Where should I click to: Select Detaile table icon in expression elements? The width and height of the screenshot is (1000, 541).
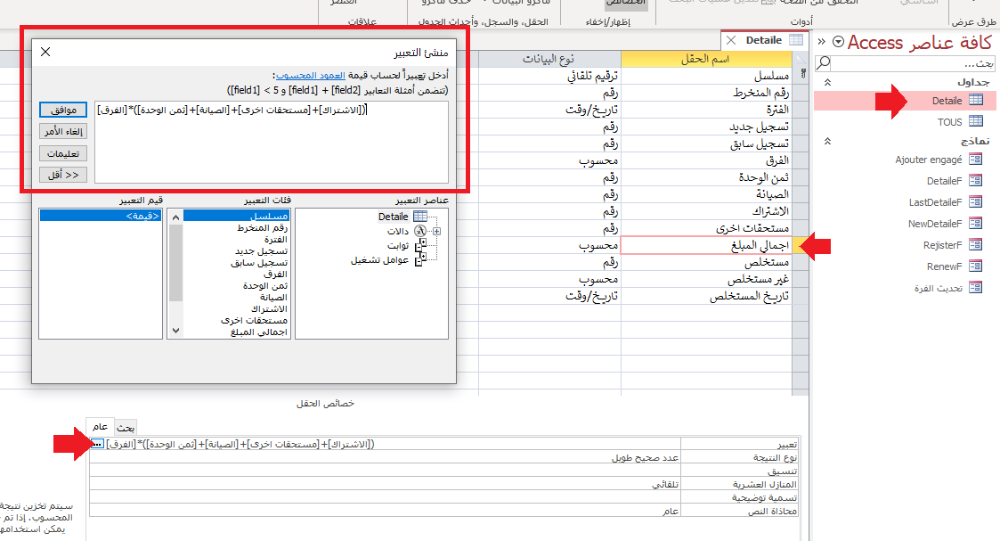pos(420,216)
